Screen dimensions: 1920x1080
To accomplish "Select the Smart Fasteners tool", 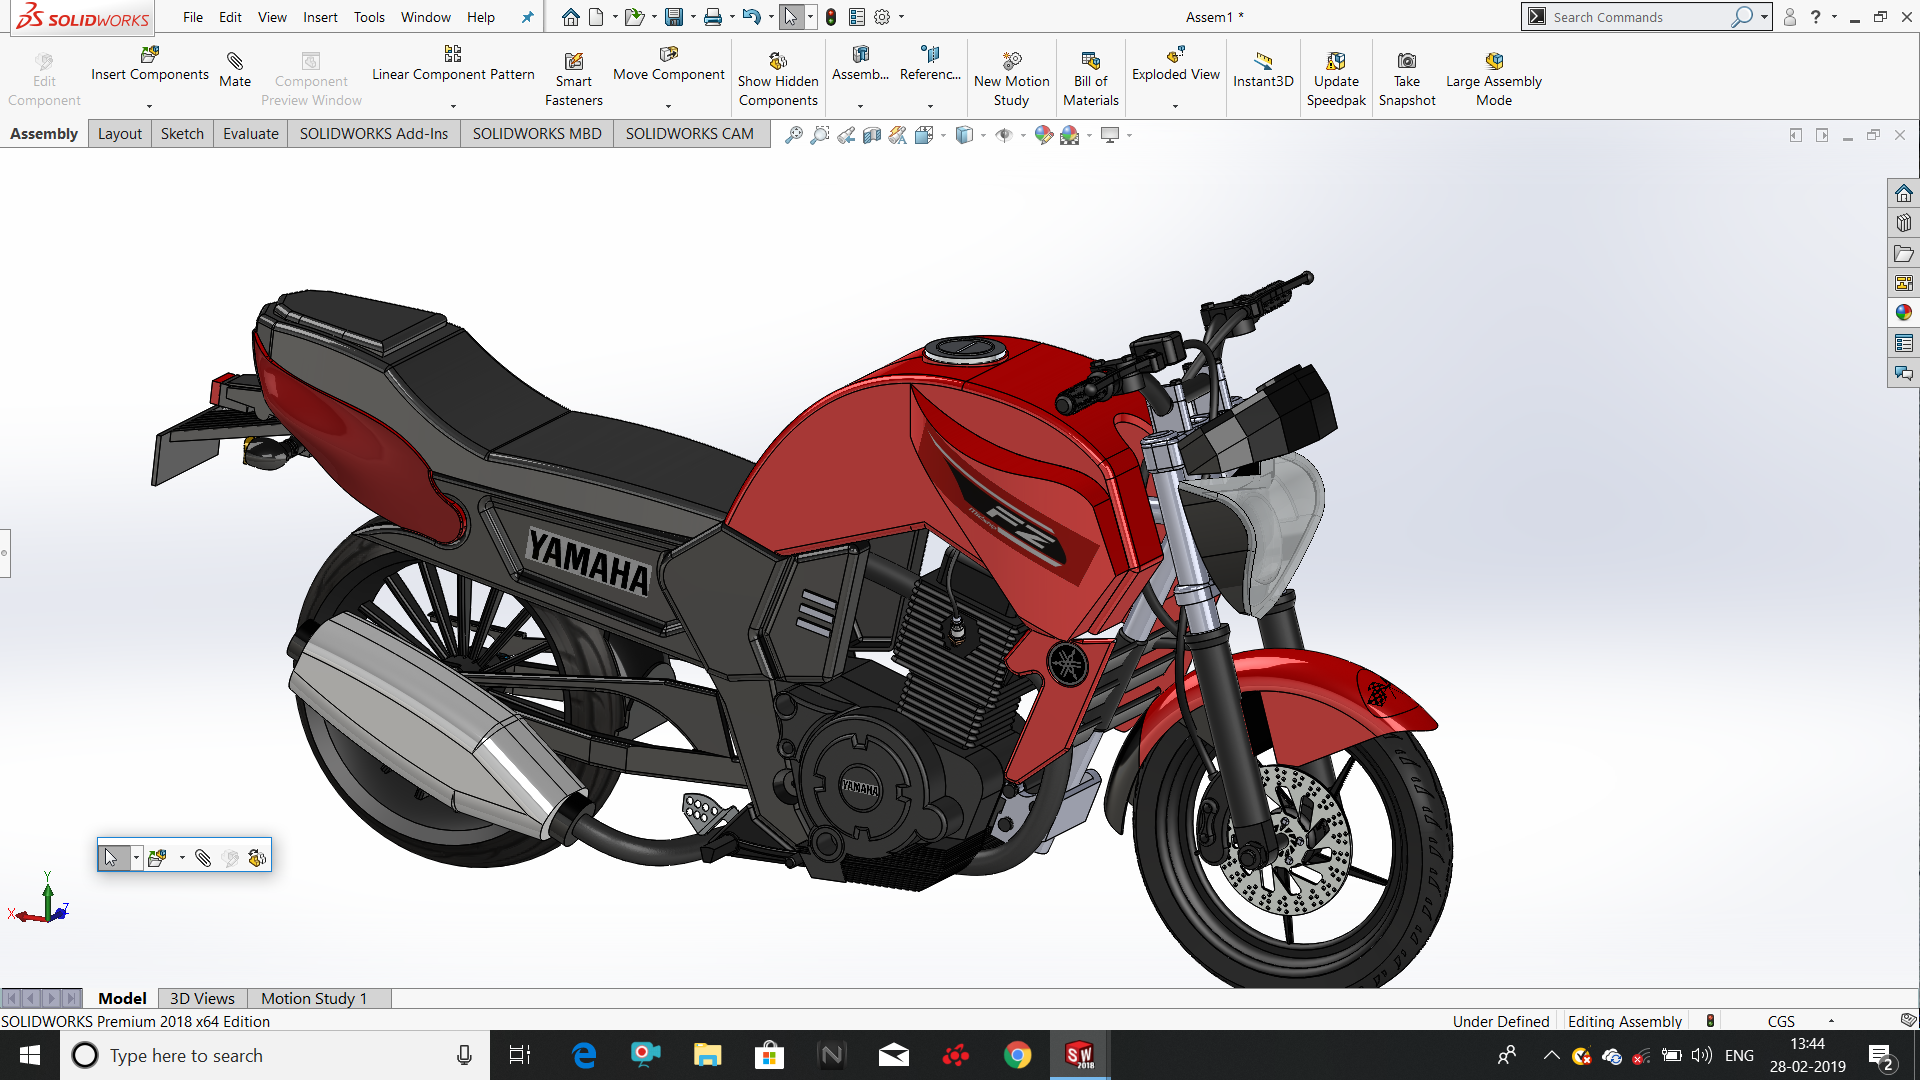I will click(574, 75).
